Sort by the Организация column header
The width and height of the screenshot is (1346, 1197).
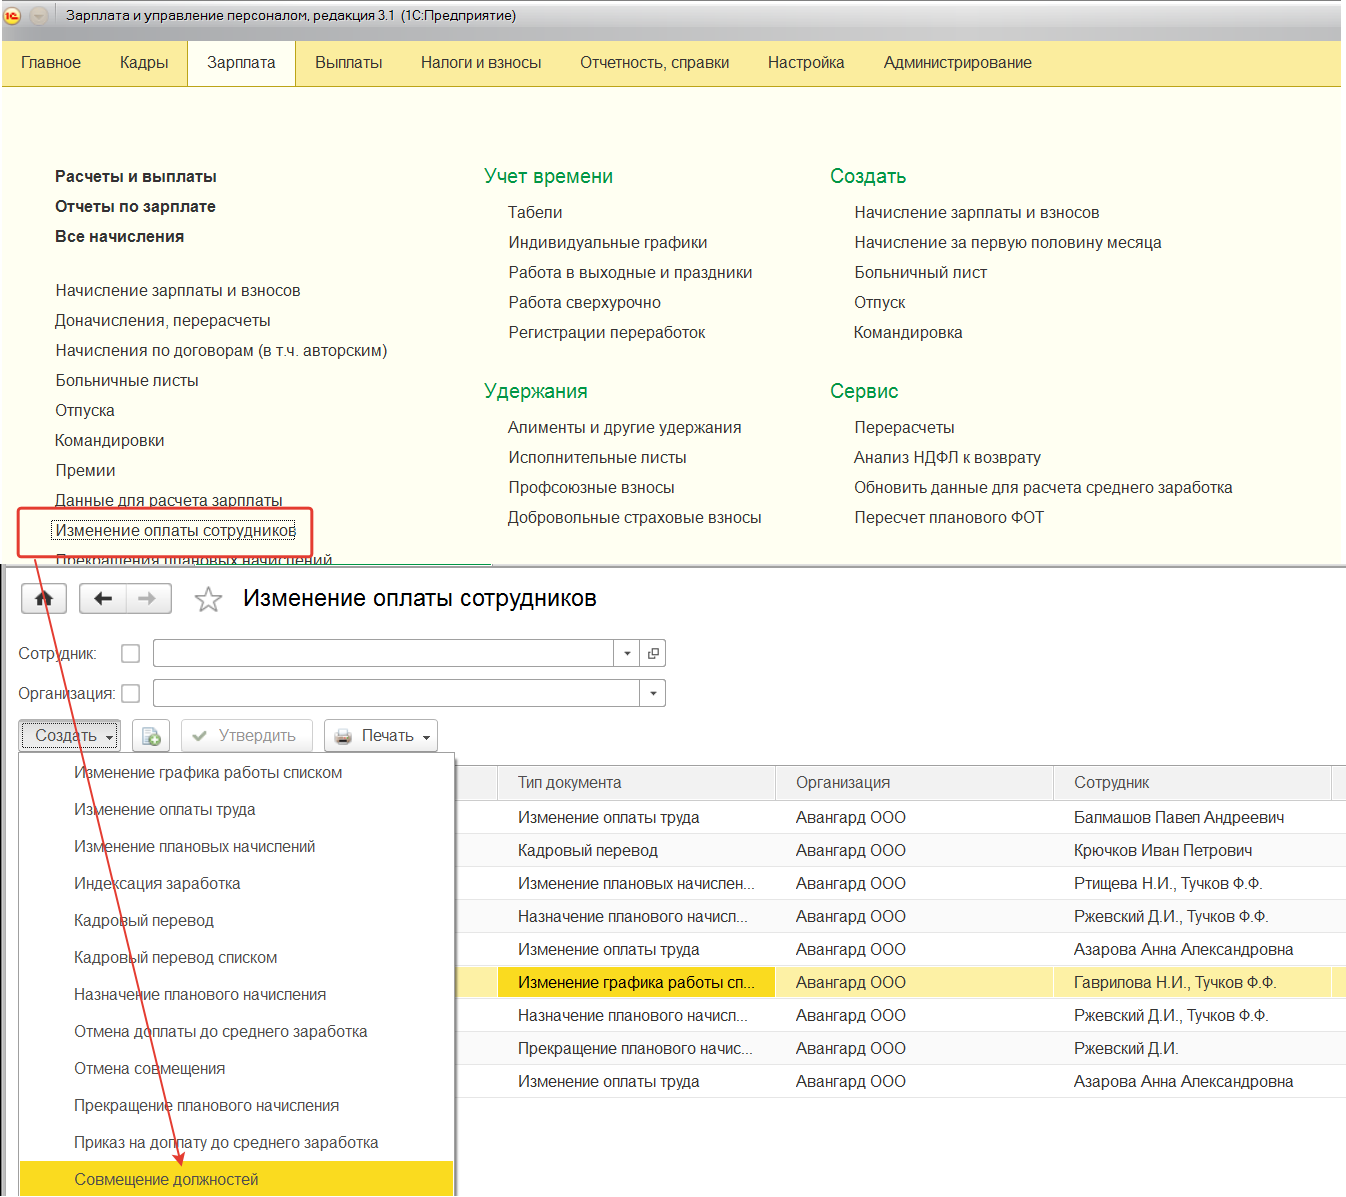(x=843, y=783)
